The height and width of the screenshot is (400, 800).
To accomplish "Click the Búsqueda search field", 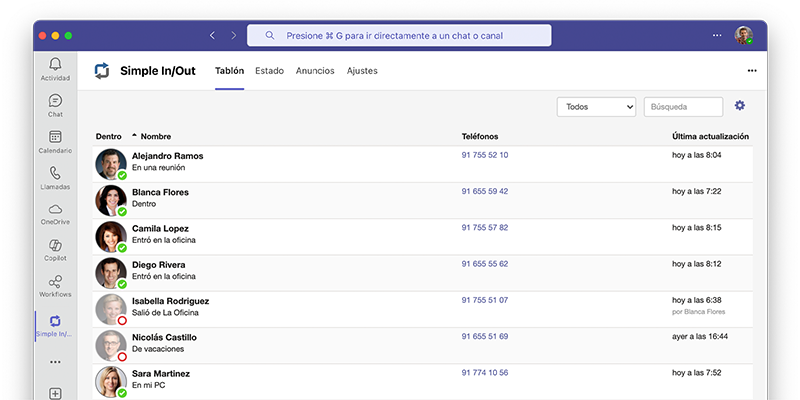I will pos(684,107).
